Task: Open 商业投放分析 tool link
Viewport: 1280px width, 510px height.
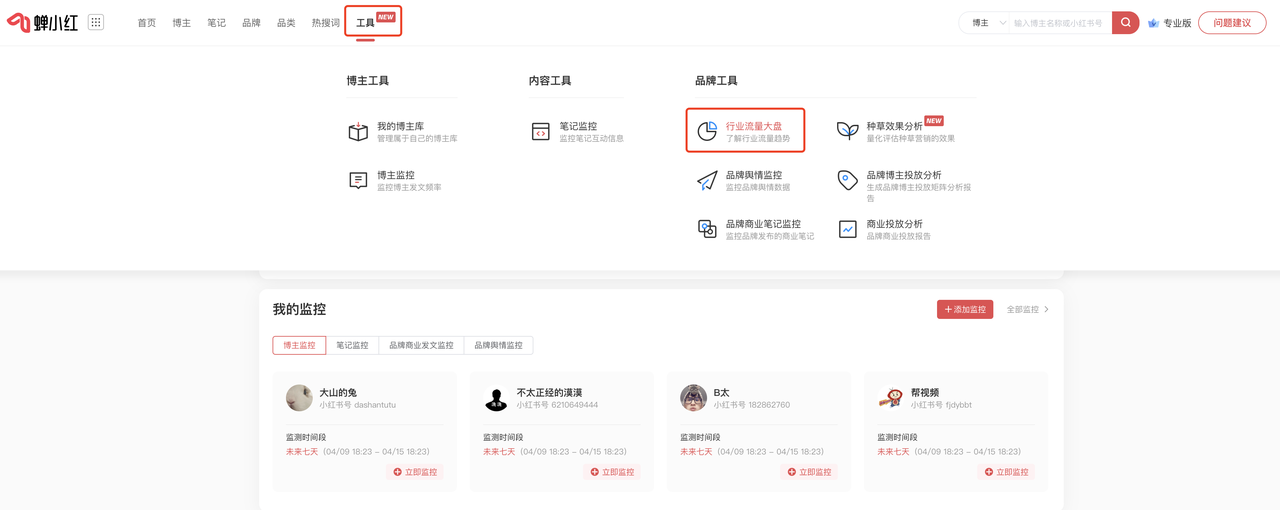Action: (x=895, y=224)
